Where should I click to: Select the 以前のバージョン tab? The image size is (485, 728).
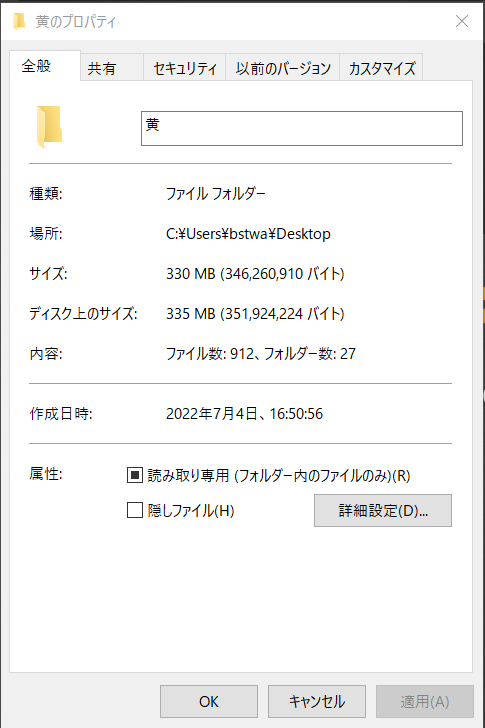(283, 68)
